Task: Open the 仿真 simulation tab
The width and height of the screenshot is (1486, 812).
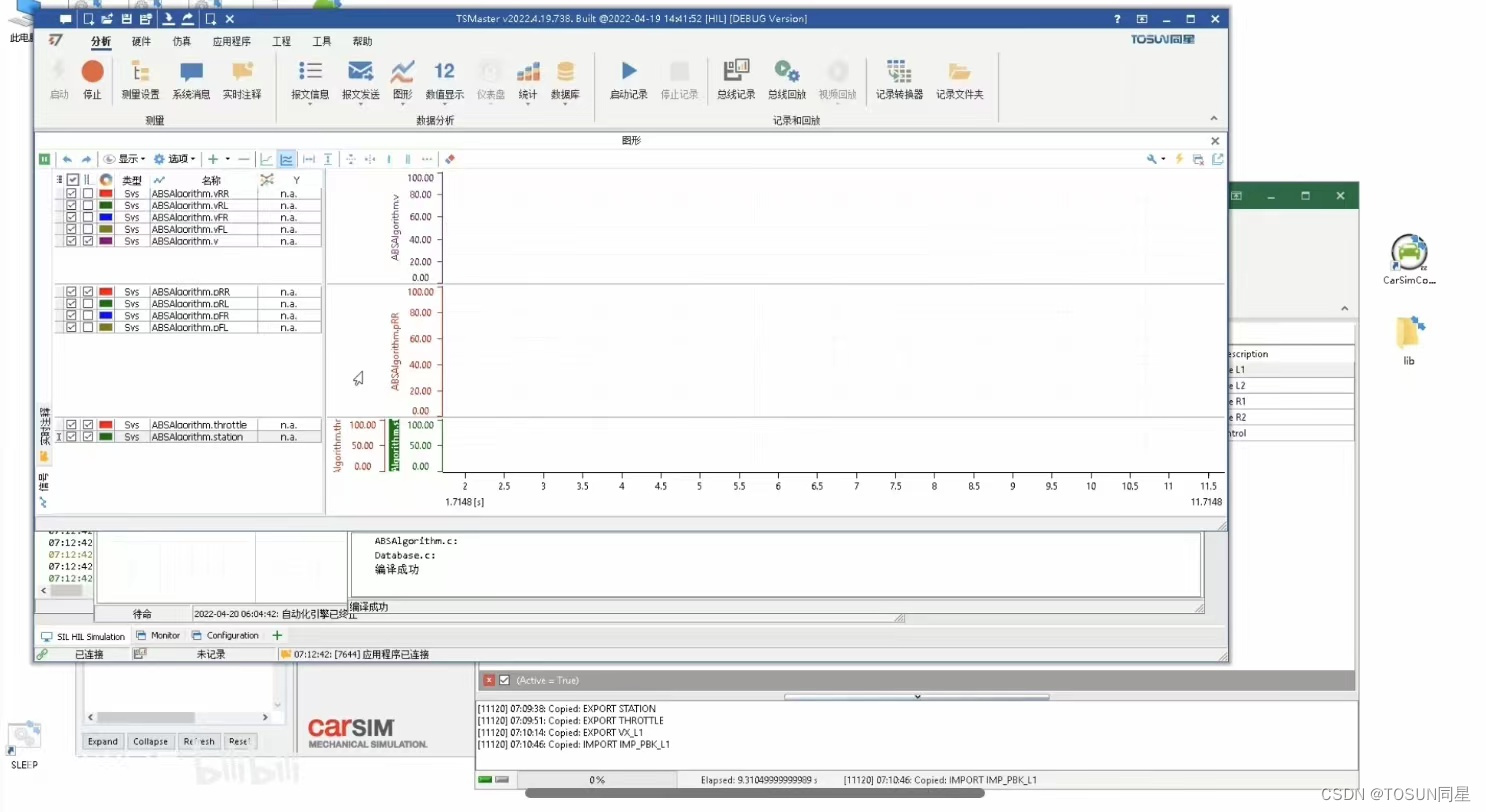Action: 181,41
